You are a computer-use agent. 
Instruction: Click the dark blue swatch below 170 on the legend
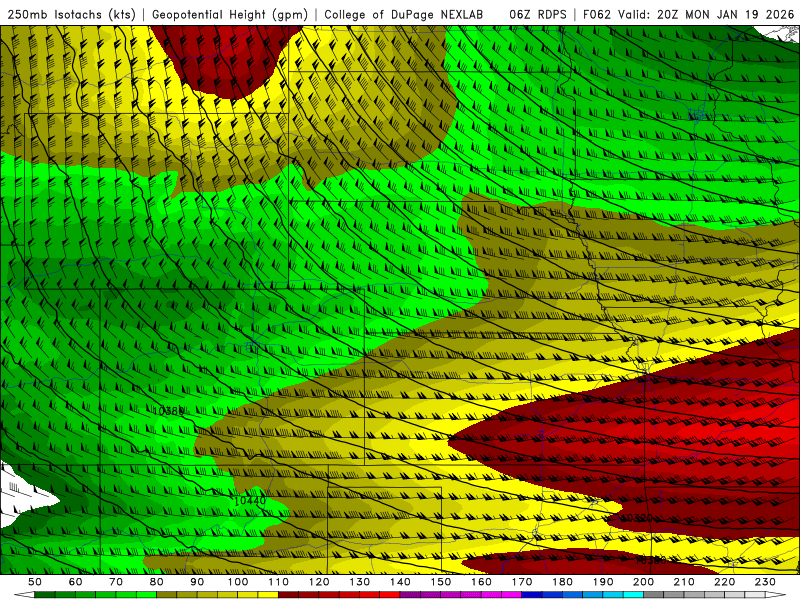point(532,595)
